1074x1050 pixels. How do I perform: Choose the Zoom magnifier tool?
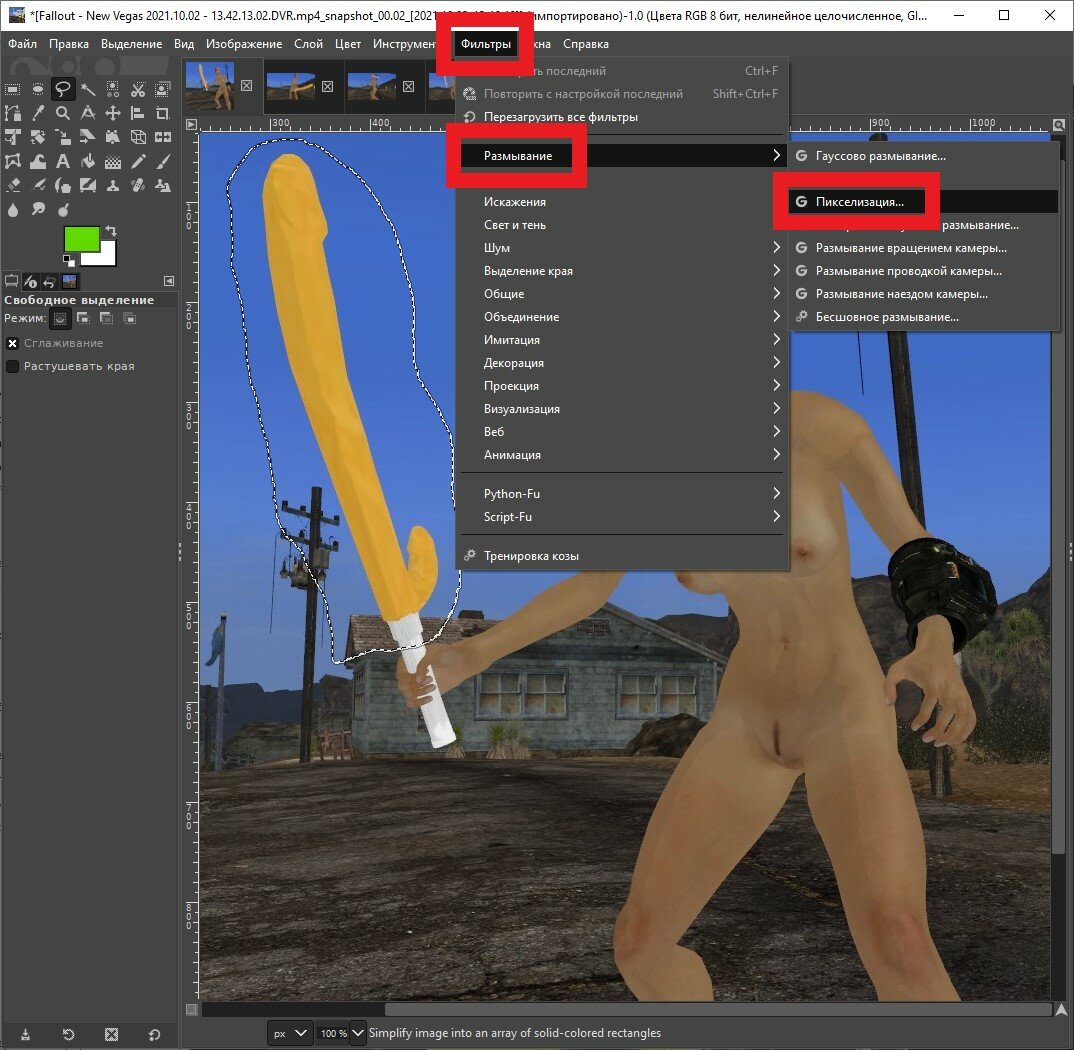coord(63,113)
